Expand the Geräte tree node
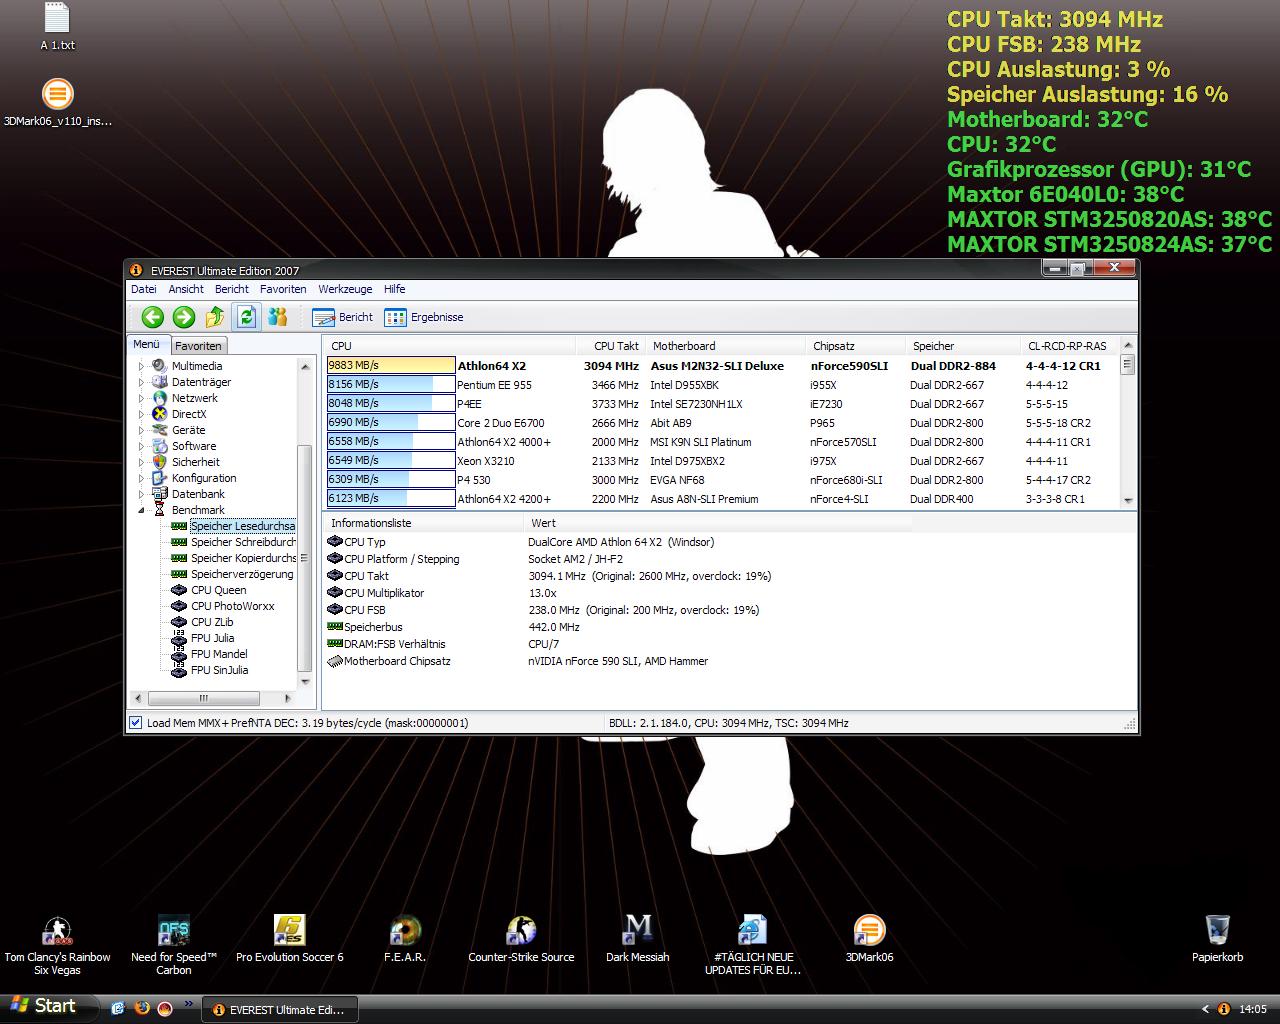 tap(141, 430)
